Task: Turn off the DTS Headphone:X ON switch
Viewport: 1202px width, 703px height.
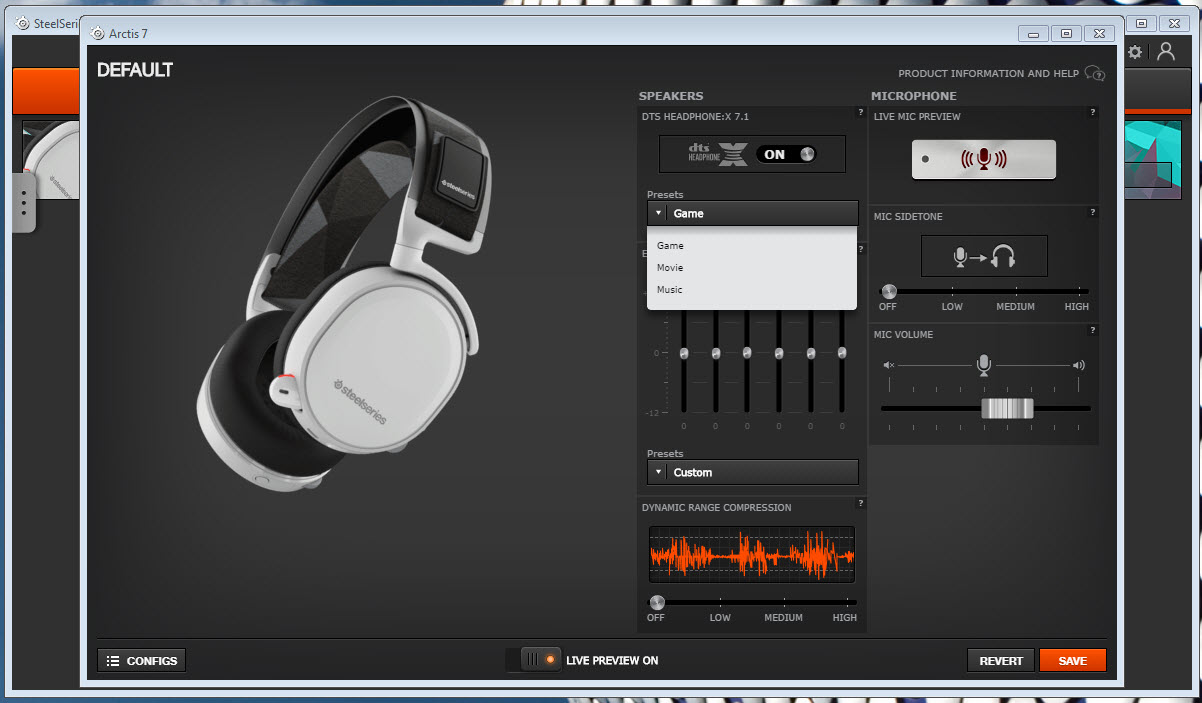Action: tap(786, 154)
